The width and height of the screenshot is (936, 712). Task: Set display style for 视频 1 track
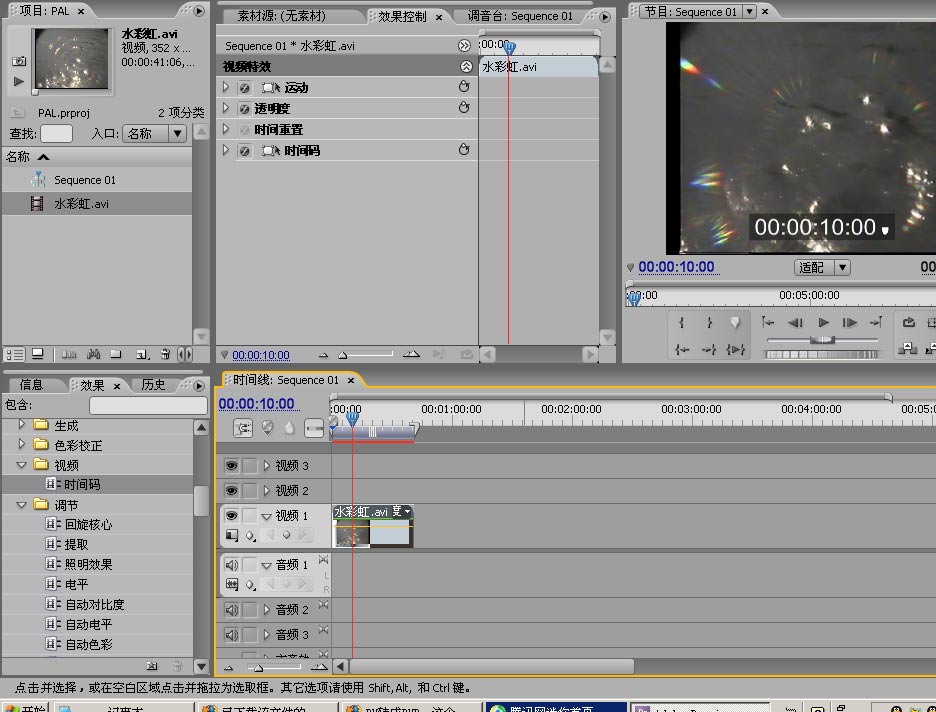pyautogui.click(x=231, y=535)
